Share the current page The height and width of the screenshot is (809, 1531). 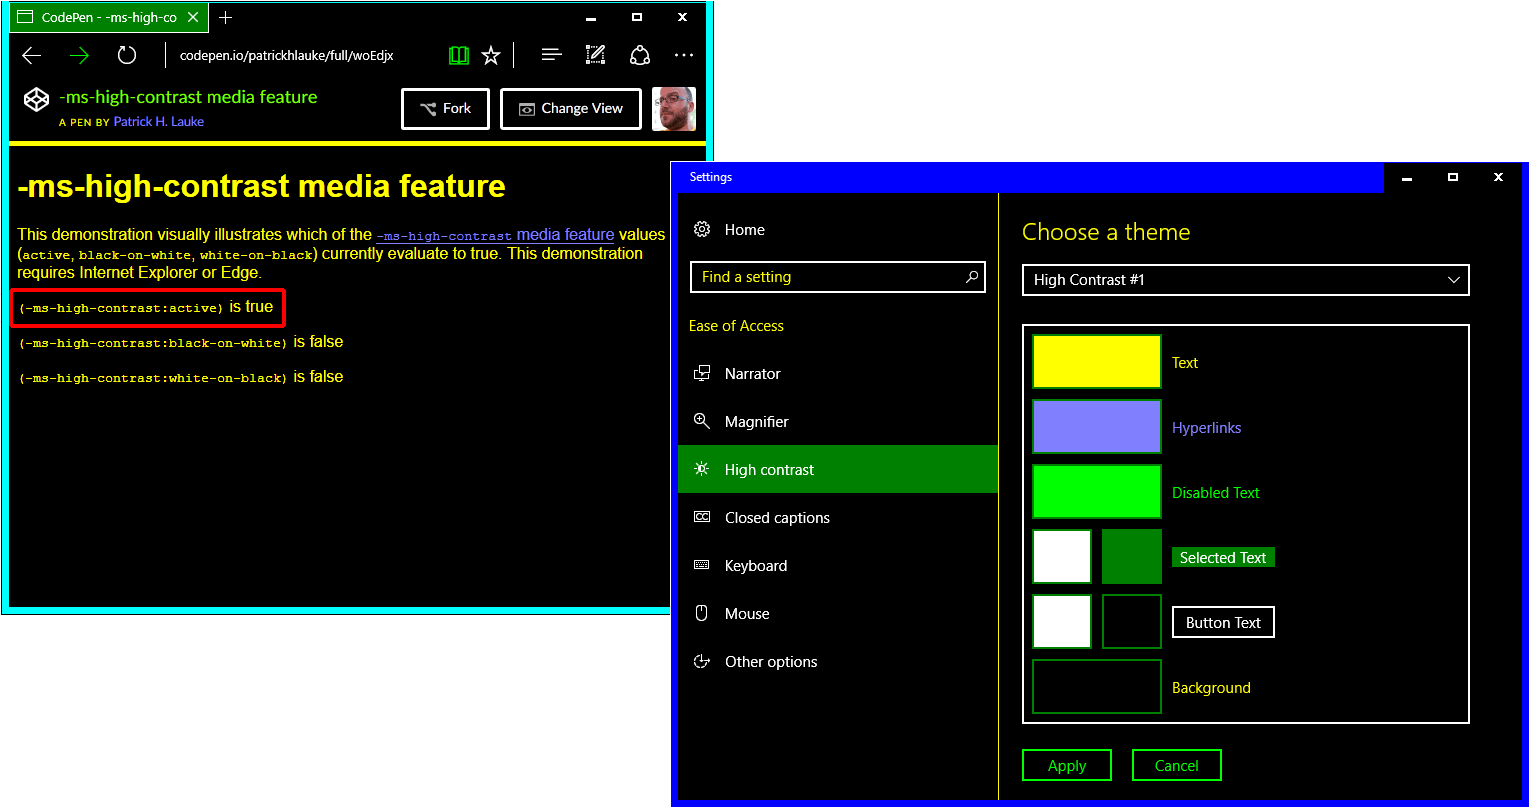[640, 55]
